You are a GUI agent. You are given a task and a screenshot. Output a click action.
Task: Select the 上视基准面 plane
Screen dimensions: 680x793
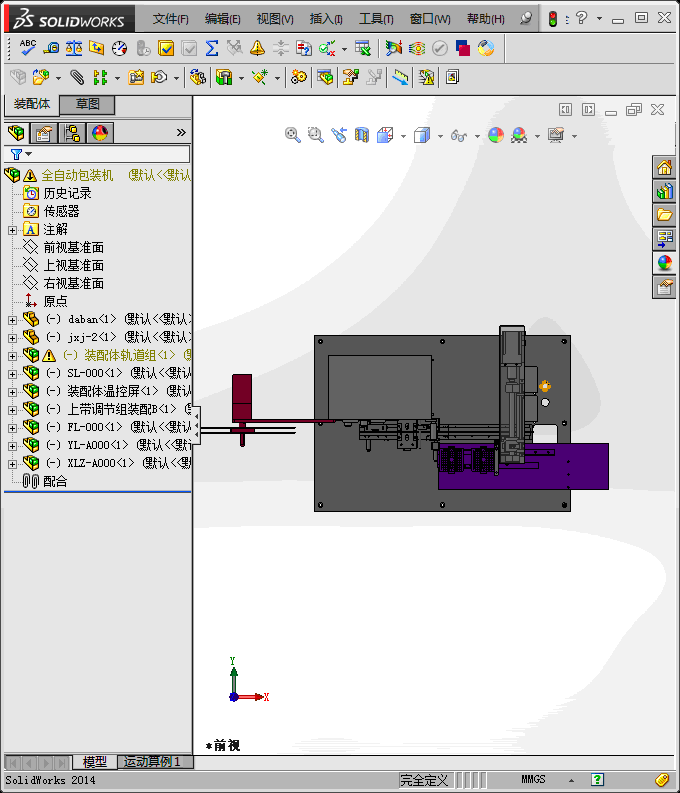pyautogui.click(x=73, y=266)
